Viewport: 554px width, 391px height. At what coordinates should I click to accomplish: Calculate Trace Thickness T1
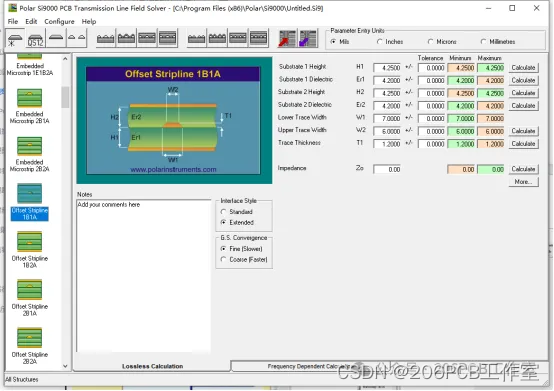click(x=523, y=144)
